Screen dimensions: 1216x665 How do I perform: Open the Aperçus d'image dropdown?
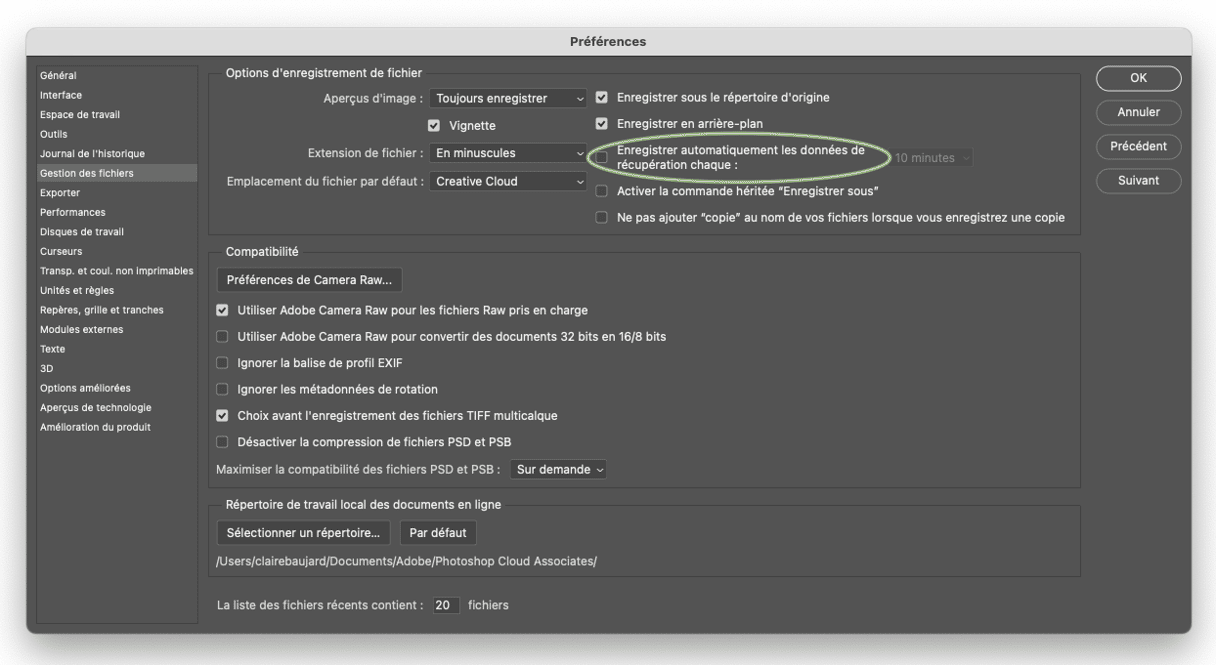509,98
